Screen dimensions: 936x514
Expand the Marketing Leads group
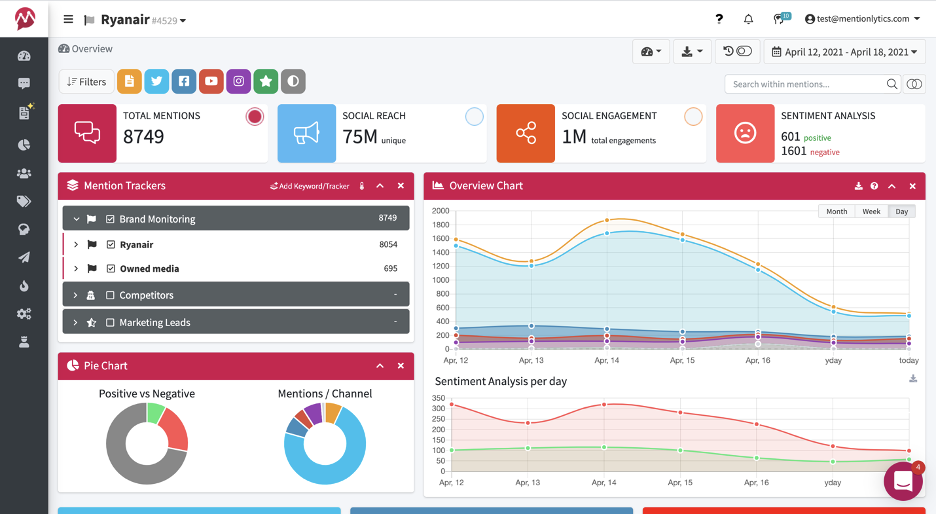[75, 322]
